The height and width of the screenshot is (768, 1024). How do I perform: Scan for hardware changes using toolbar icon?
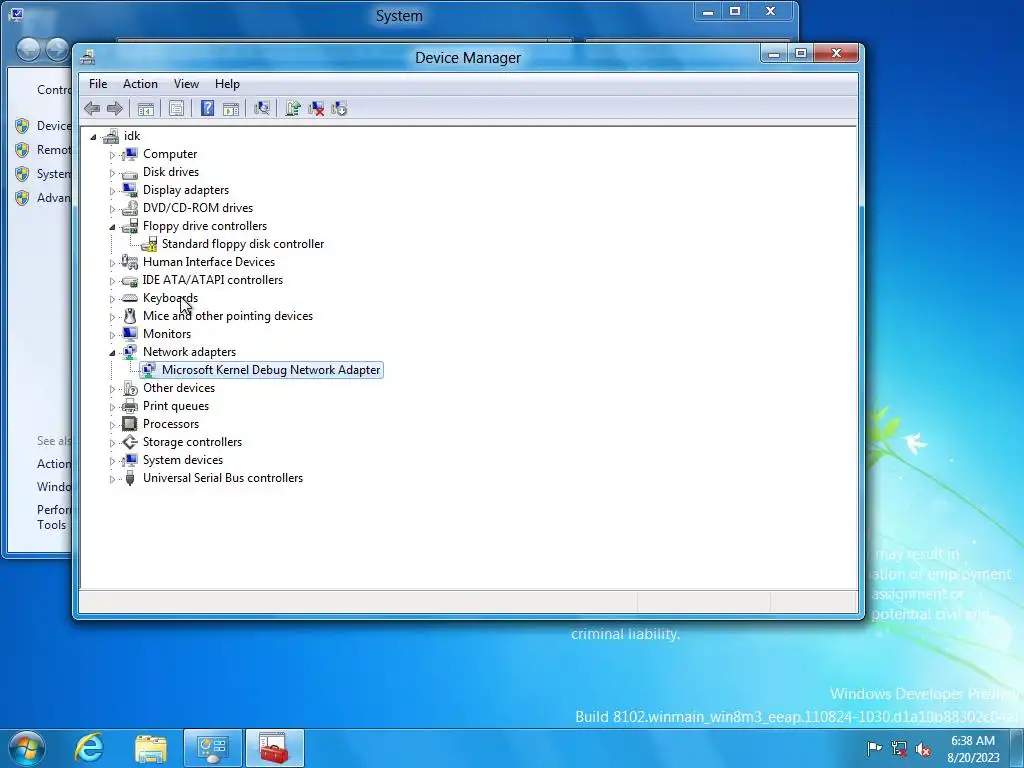pyautogui.click(x=262, y=108)
